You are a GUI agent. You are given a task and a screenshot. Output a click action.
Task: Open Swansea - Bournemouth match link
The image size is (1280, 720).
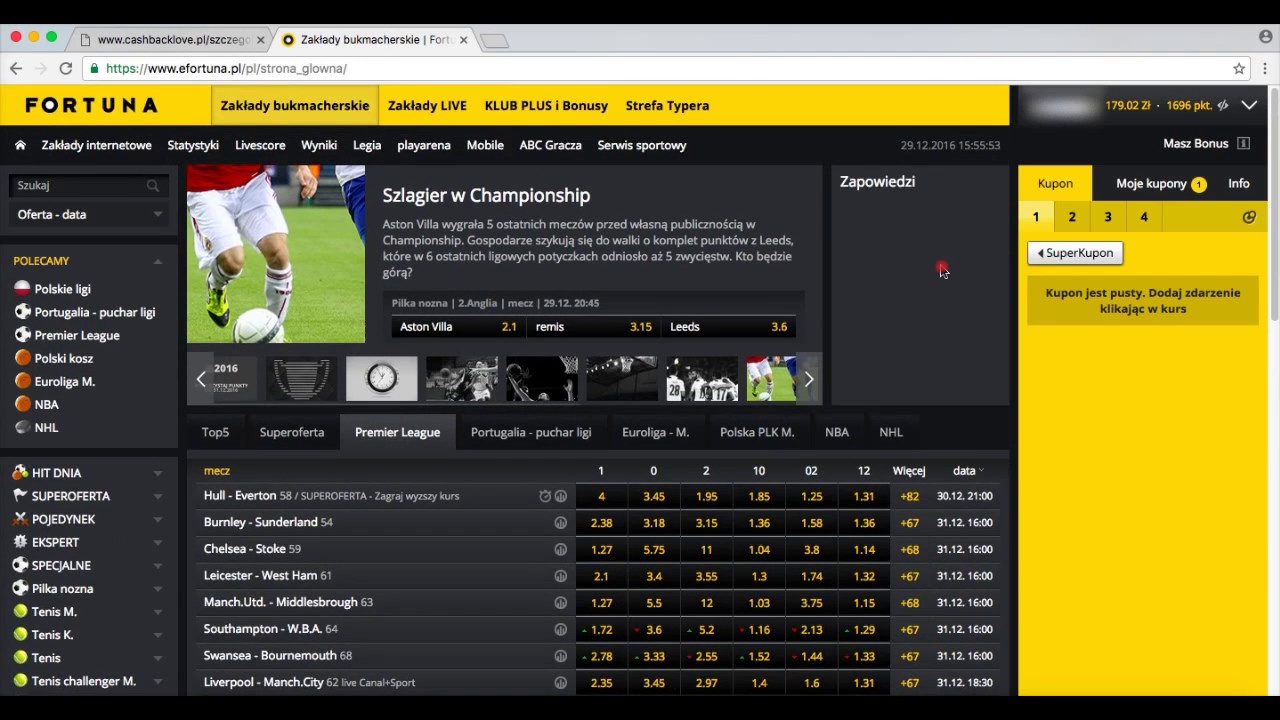tap(270, 656)
